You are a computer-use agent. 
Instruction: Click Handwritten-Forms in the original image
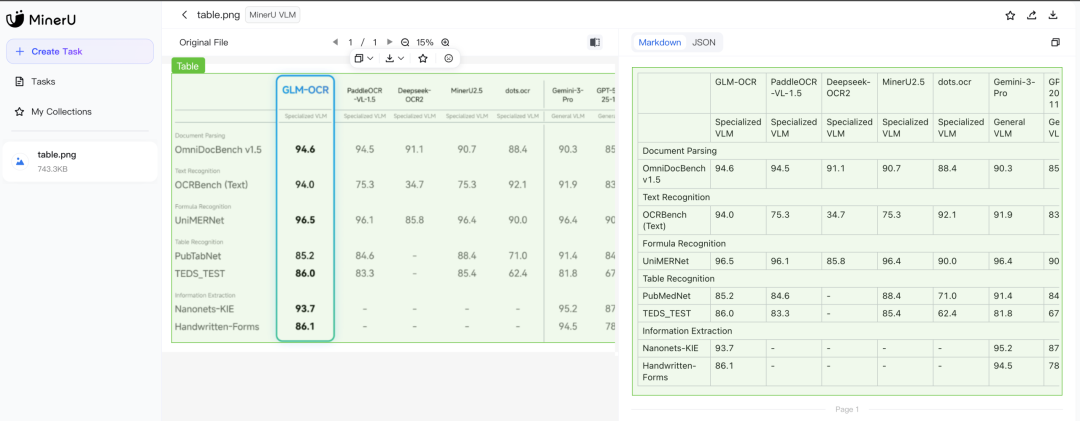pos(217,326)
